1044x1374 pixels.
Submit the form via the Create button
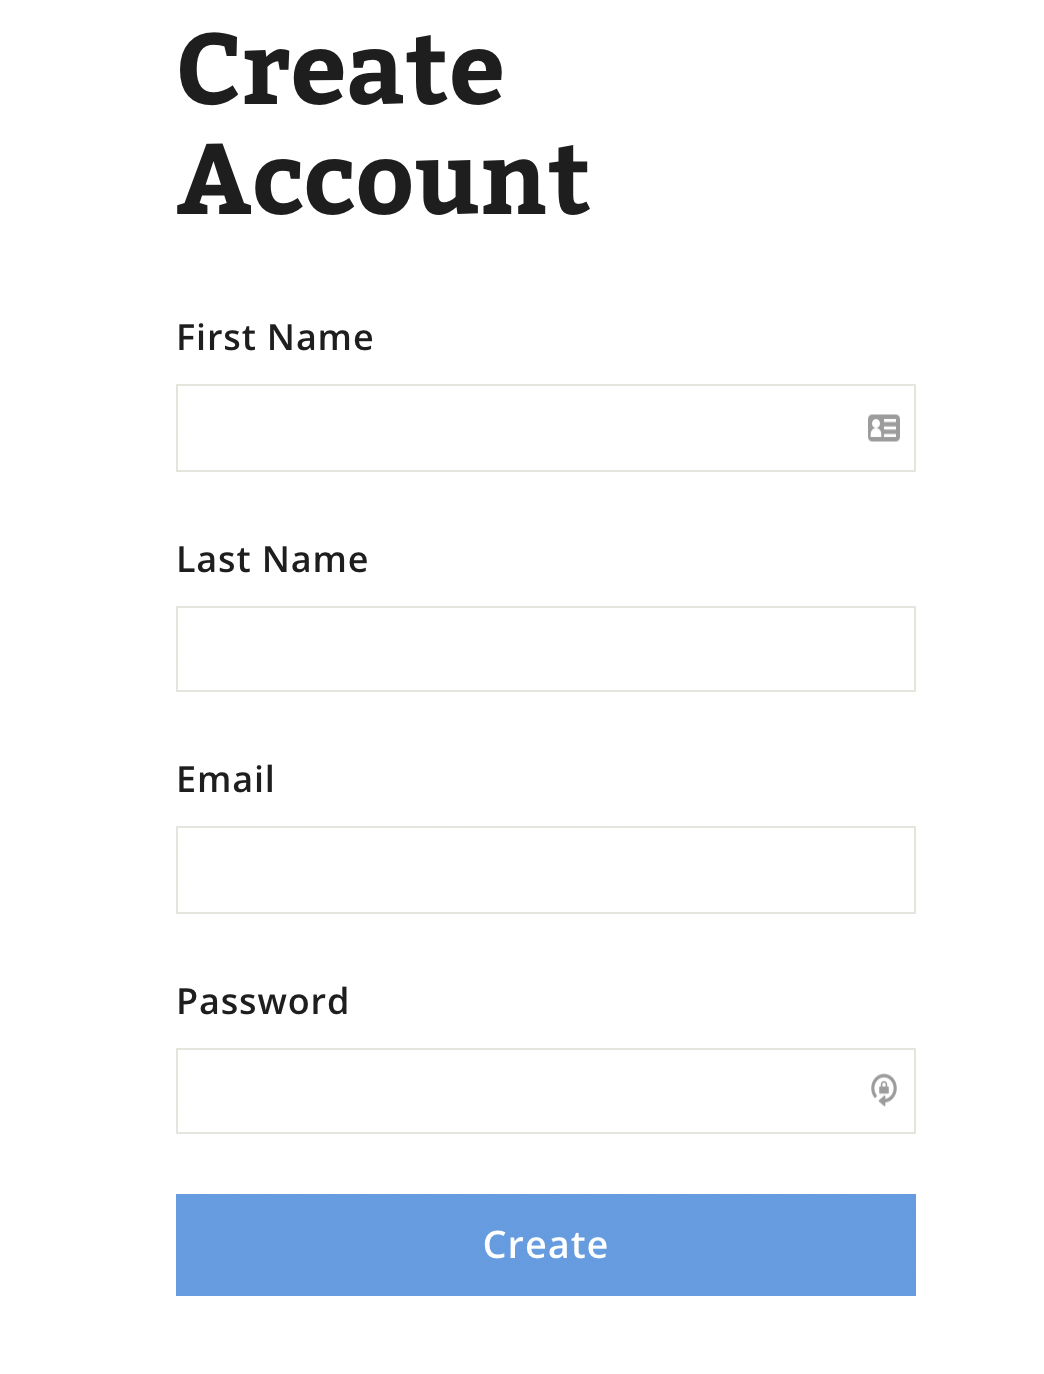(x=545, y=1244)
